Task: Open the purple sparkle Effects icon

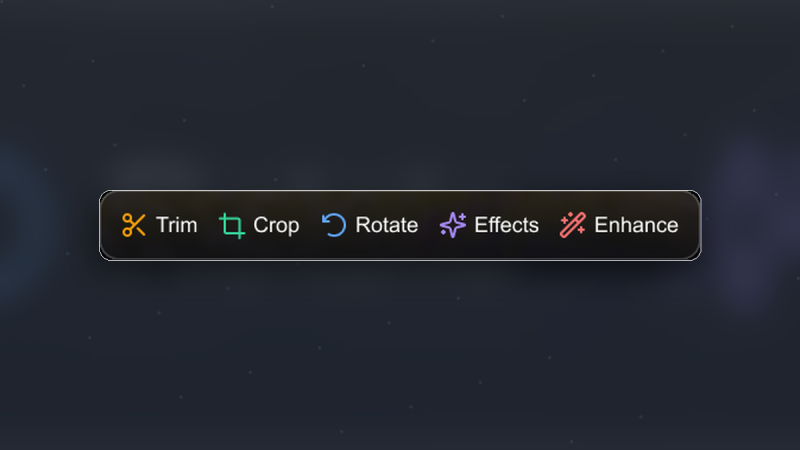Action: [453, 225]
